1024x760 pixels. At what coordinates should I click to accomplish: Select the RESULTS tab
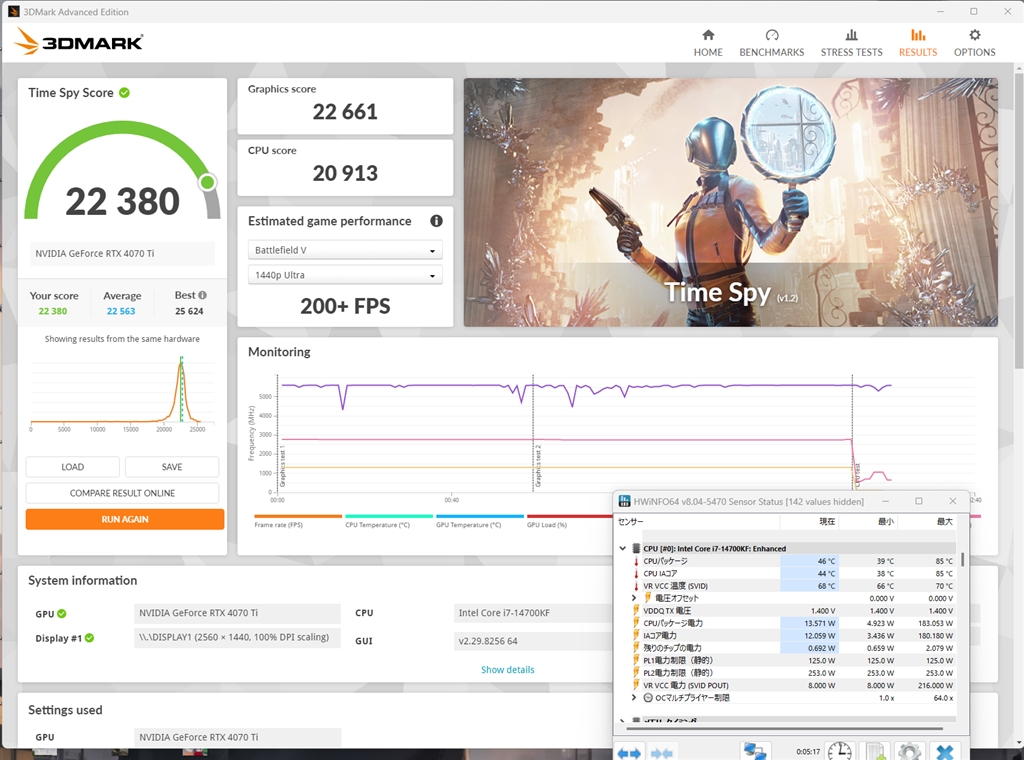918,43
